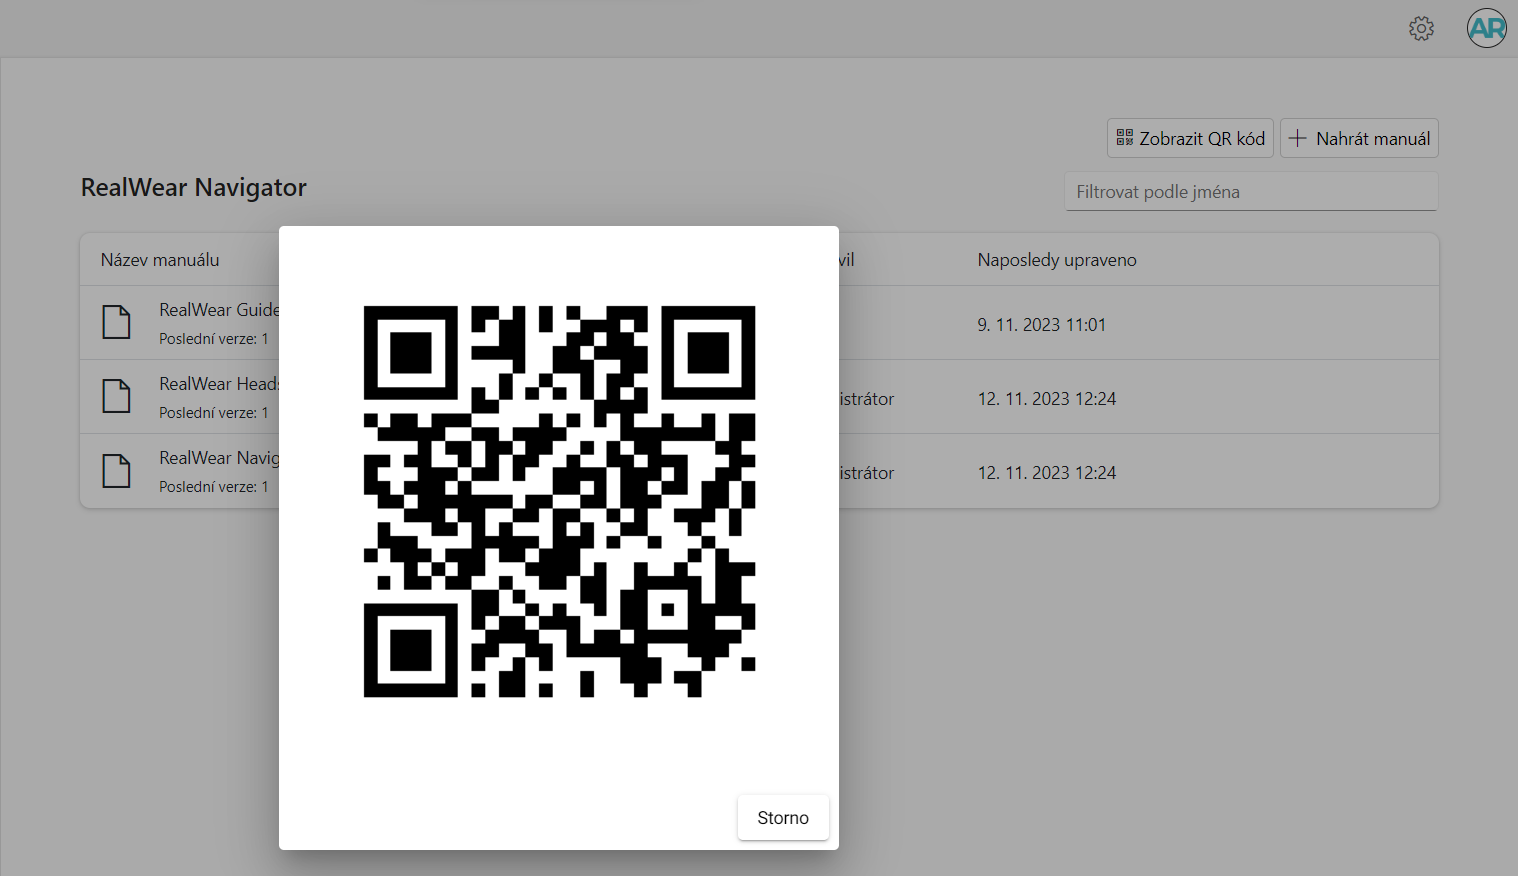Click the date in the RealWear Head row
The width and height of the screenshot is (1518, 876).
pyautogui.click(x=1047, y=399)
